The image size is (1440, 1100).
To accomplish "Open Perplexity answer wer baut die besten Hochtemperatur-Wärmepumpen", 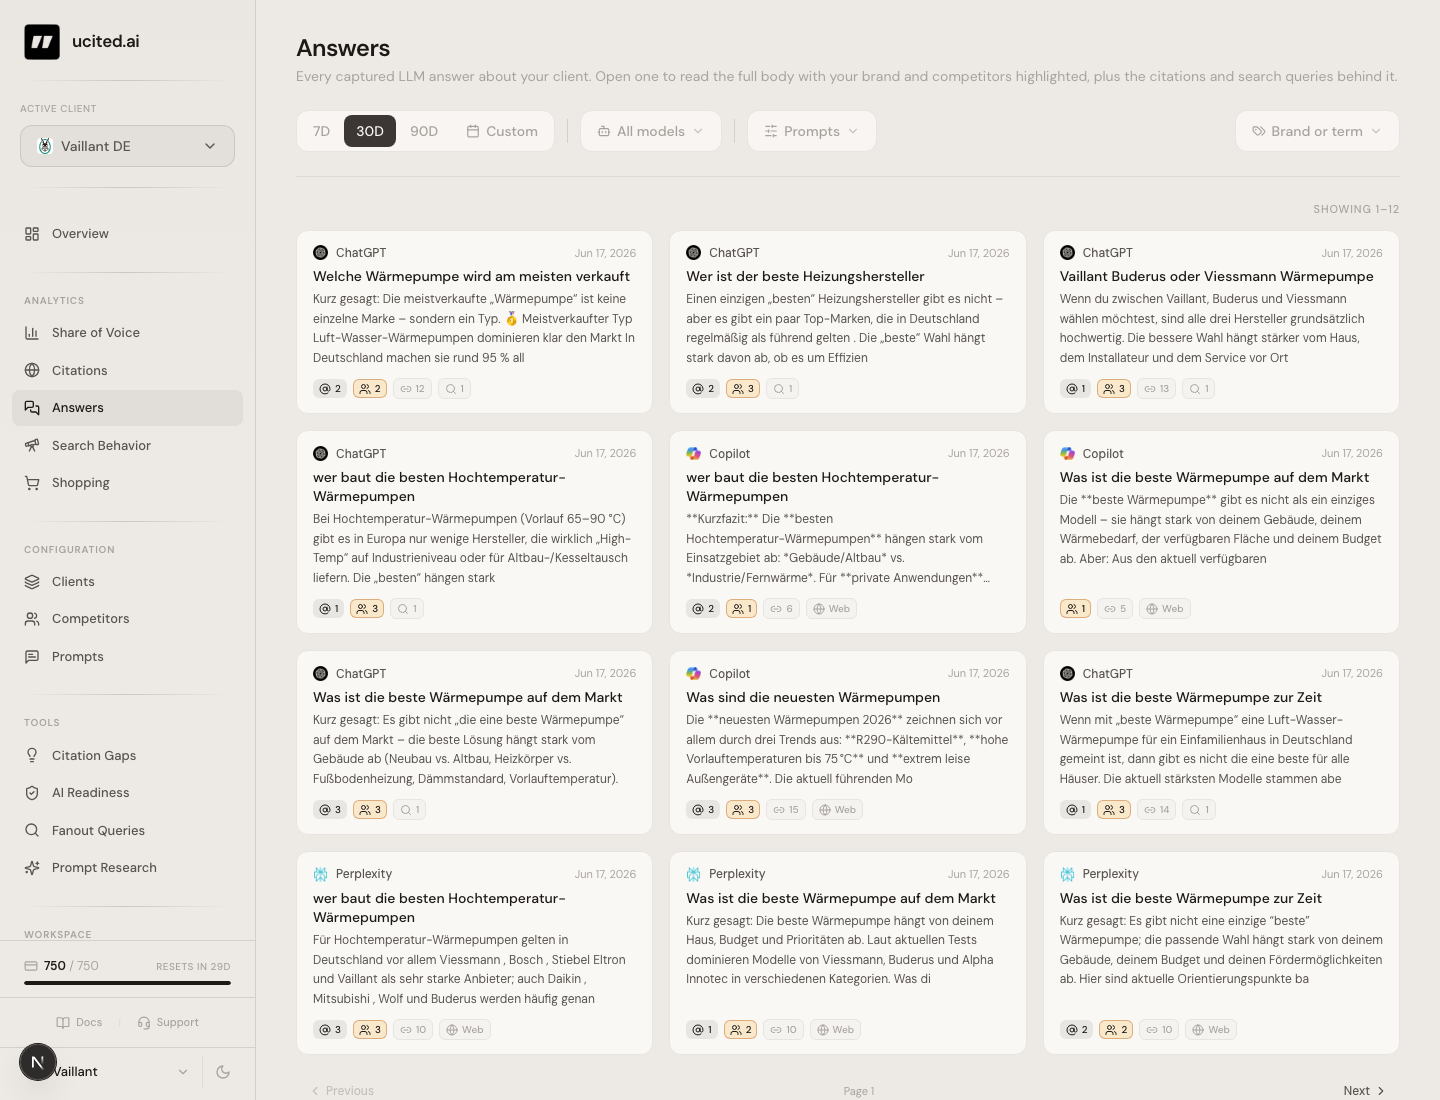I will point(474,953).
